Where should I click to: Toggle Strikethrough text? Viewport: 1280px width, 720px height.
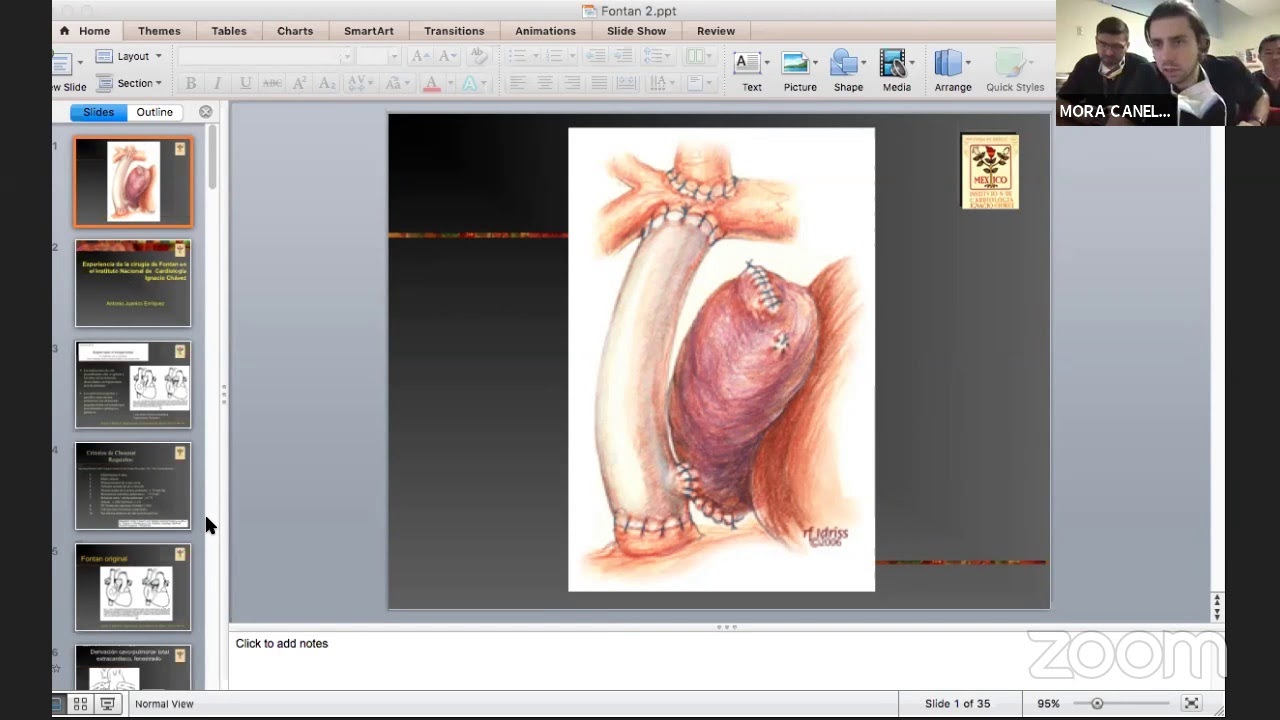coord(272,83)
